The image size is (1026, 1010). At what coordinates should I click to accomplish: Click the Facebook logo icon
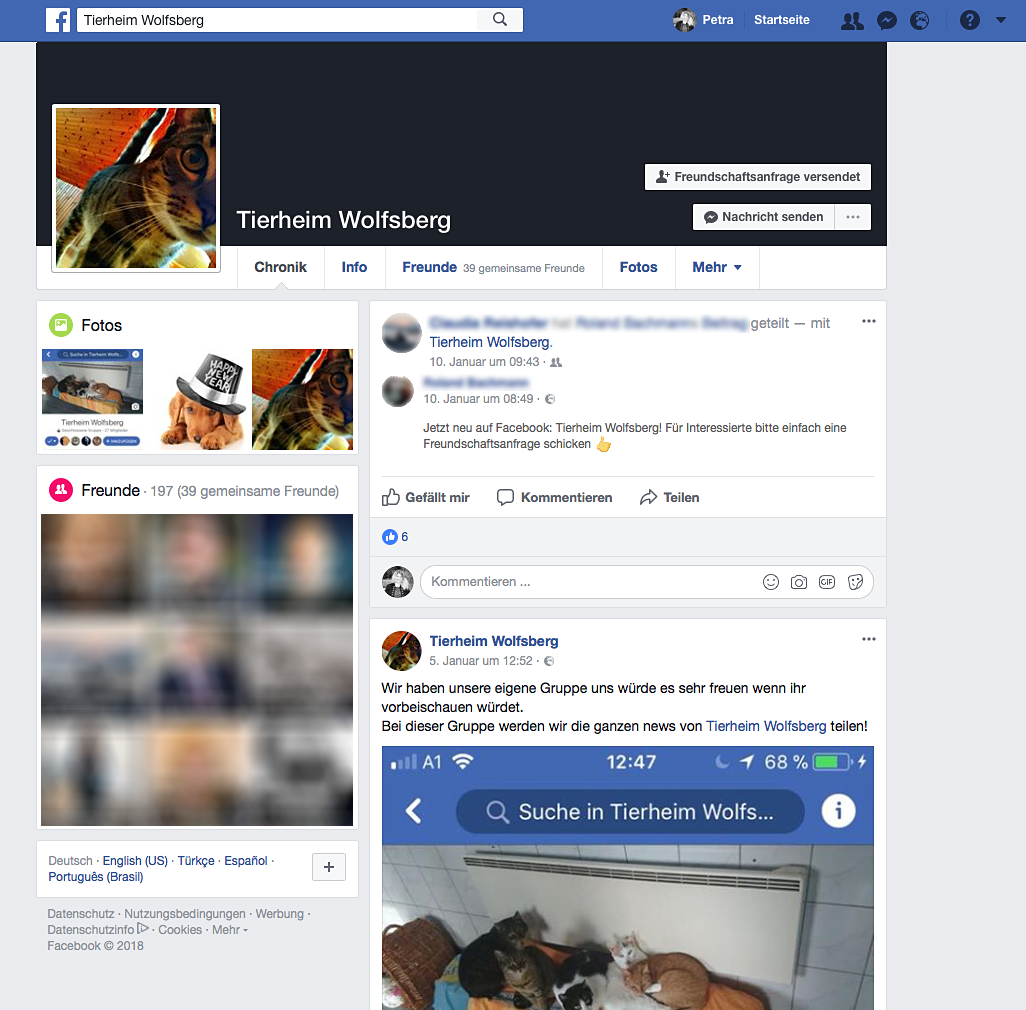(x=58, y=20)
